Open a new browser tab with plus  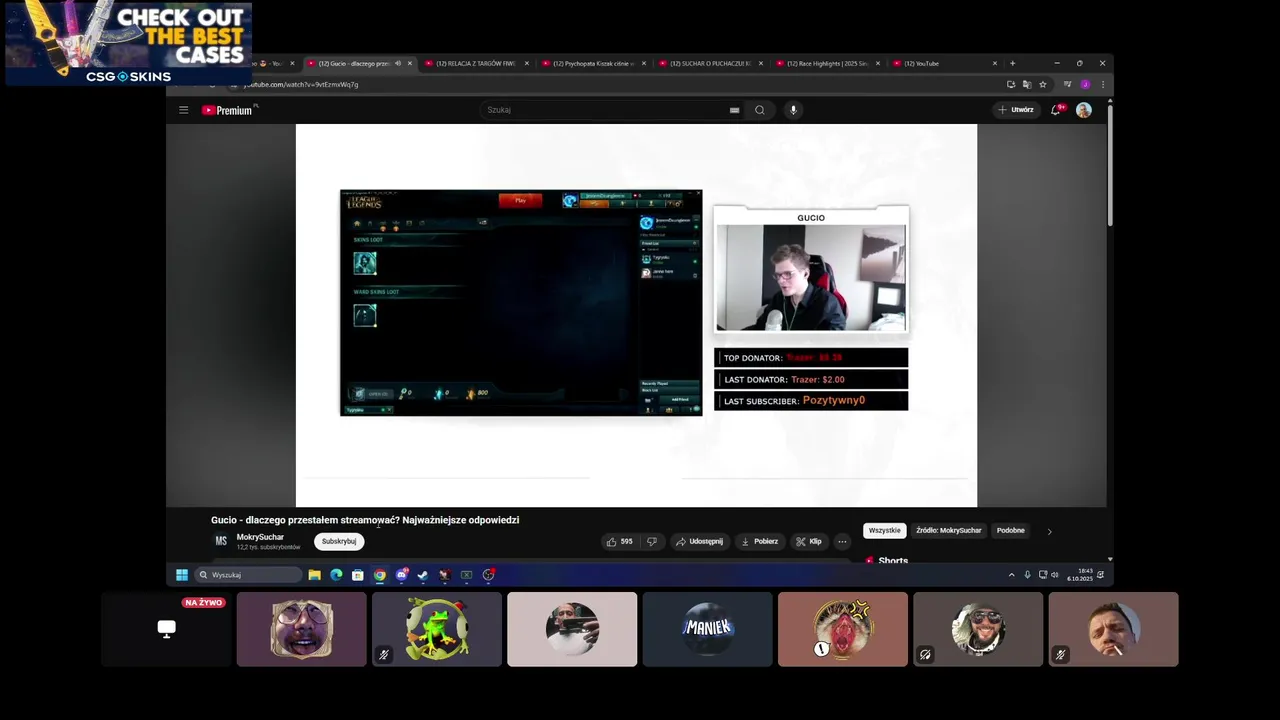tap(1012, 63)
